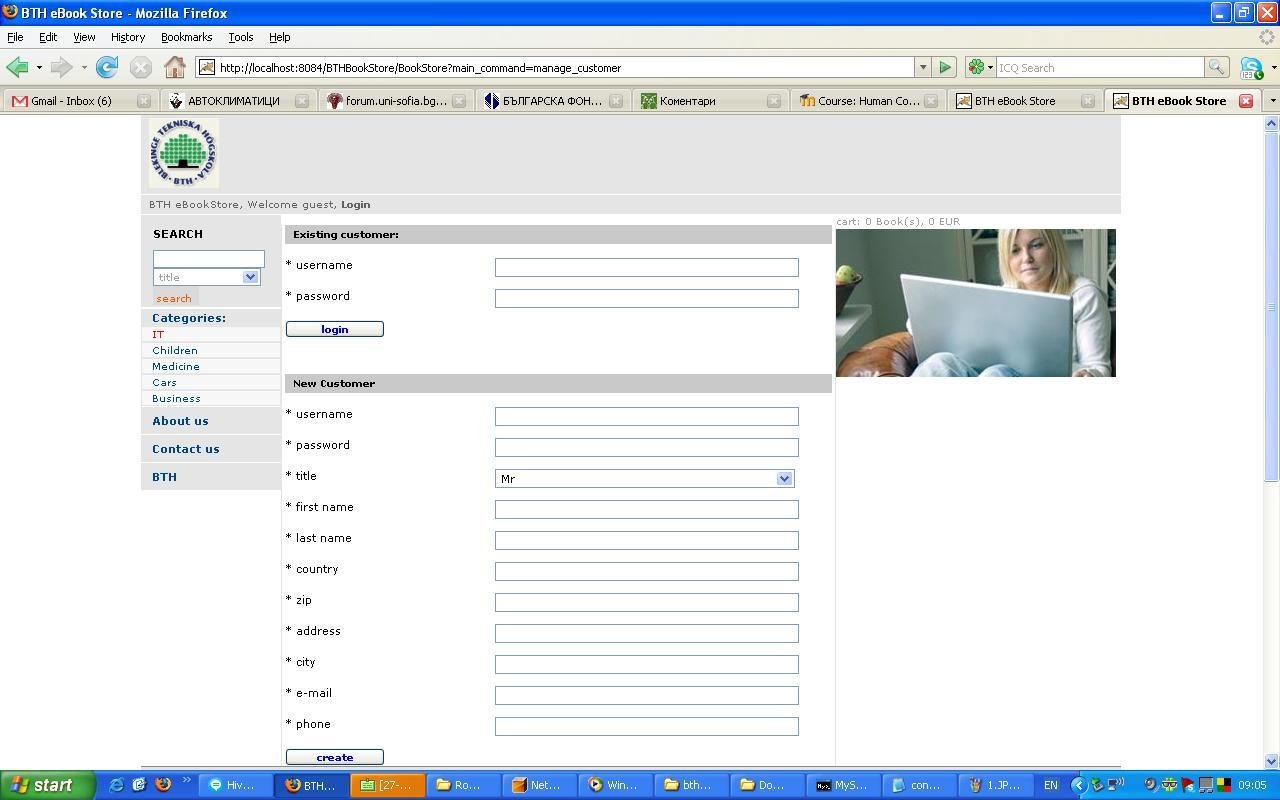Open the Start menu on the taskbar

(x=40, y=784)
